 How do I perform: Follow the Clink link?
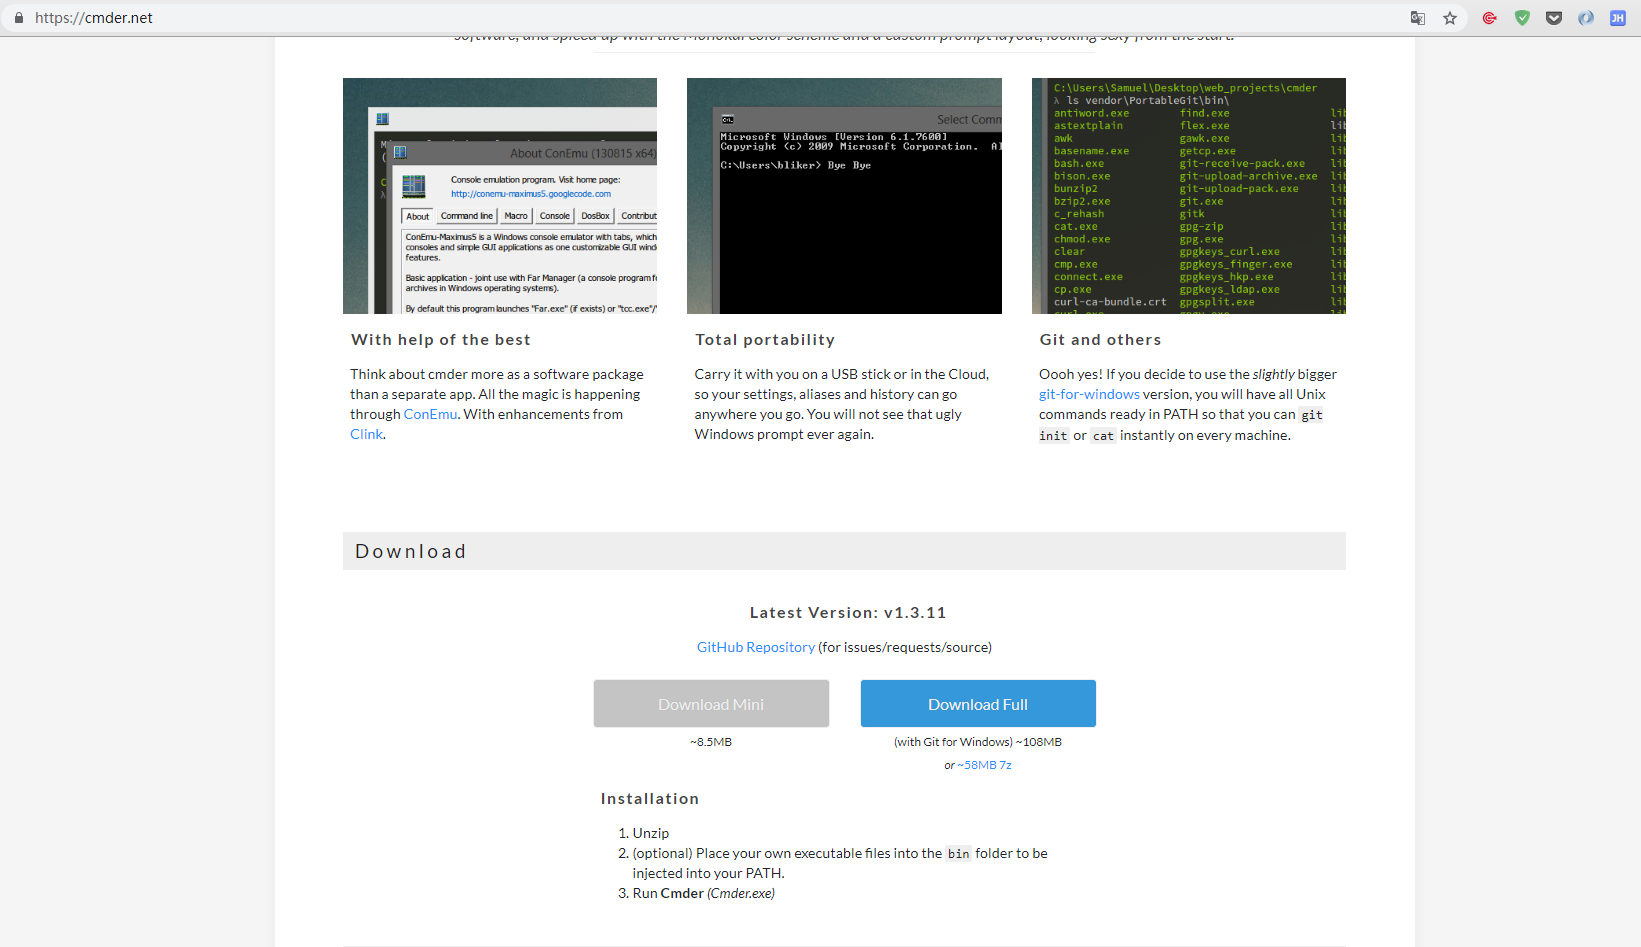click(x=366, y=434)
